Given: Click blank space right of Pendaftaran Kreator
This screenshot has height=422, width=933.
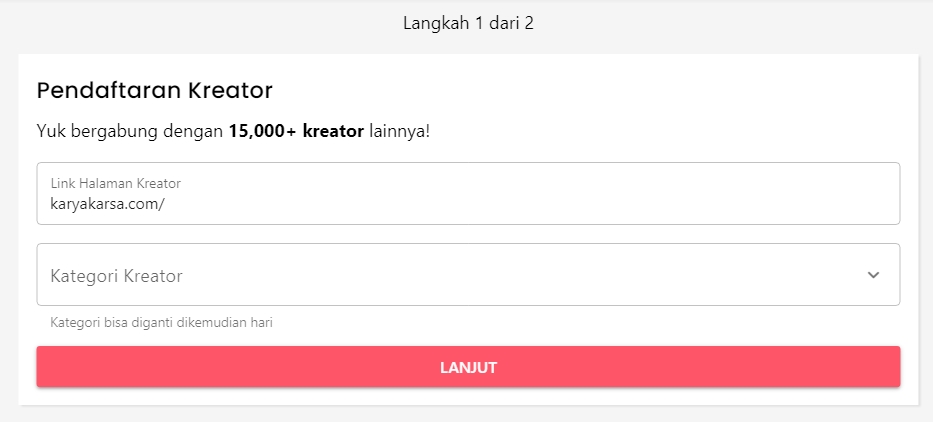Looking at the screenshot, I should [x=580, y=90].
